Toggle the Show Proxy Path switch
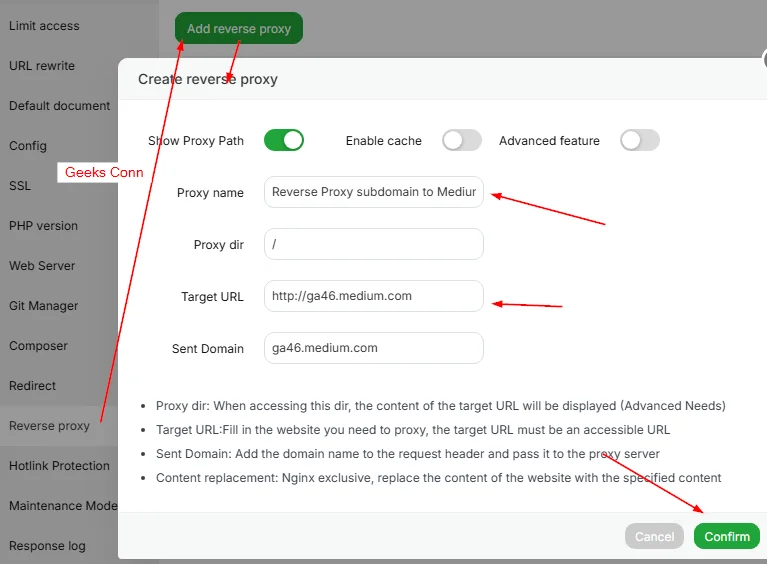767x564 pixels. pyautogui.click(x=284, y=140)
